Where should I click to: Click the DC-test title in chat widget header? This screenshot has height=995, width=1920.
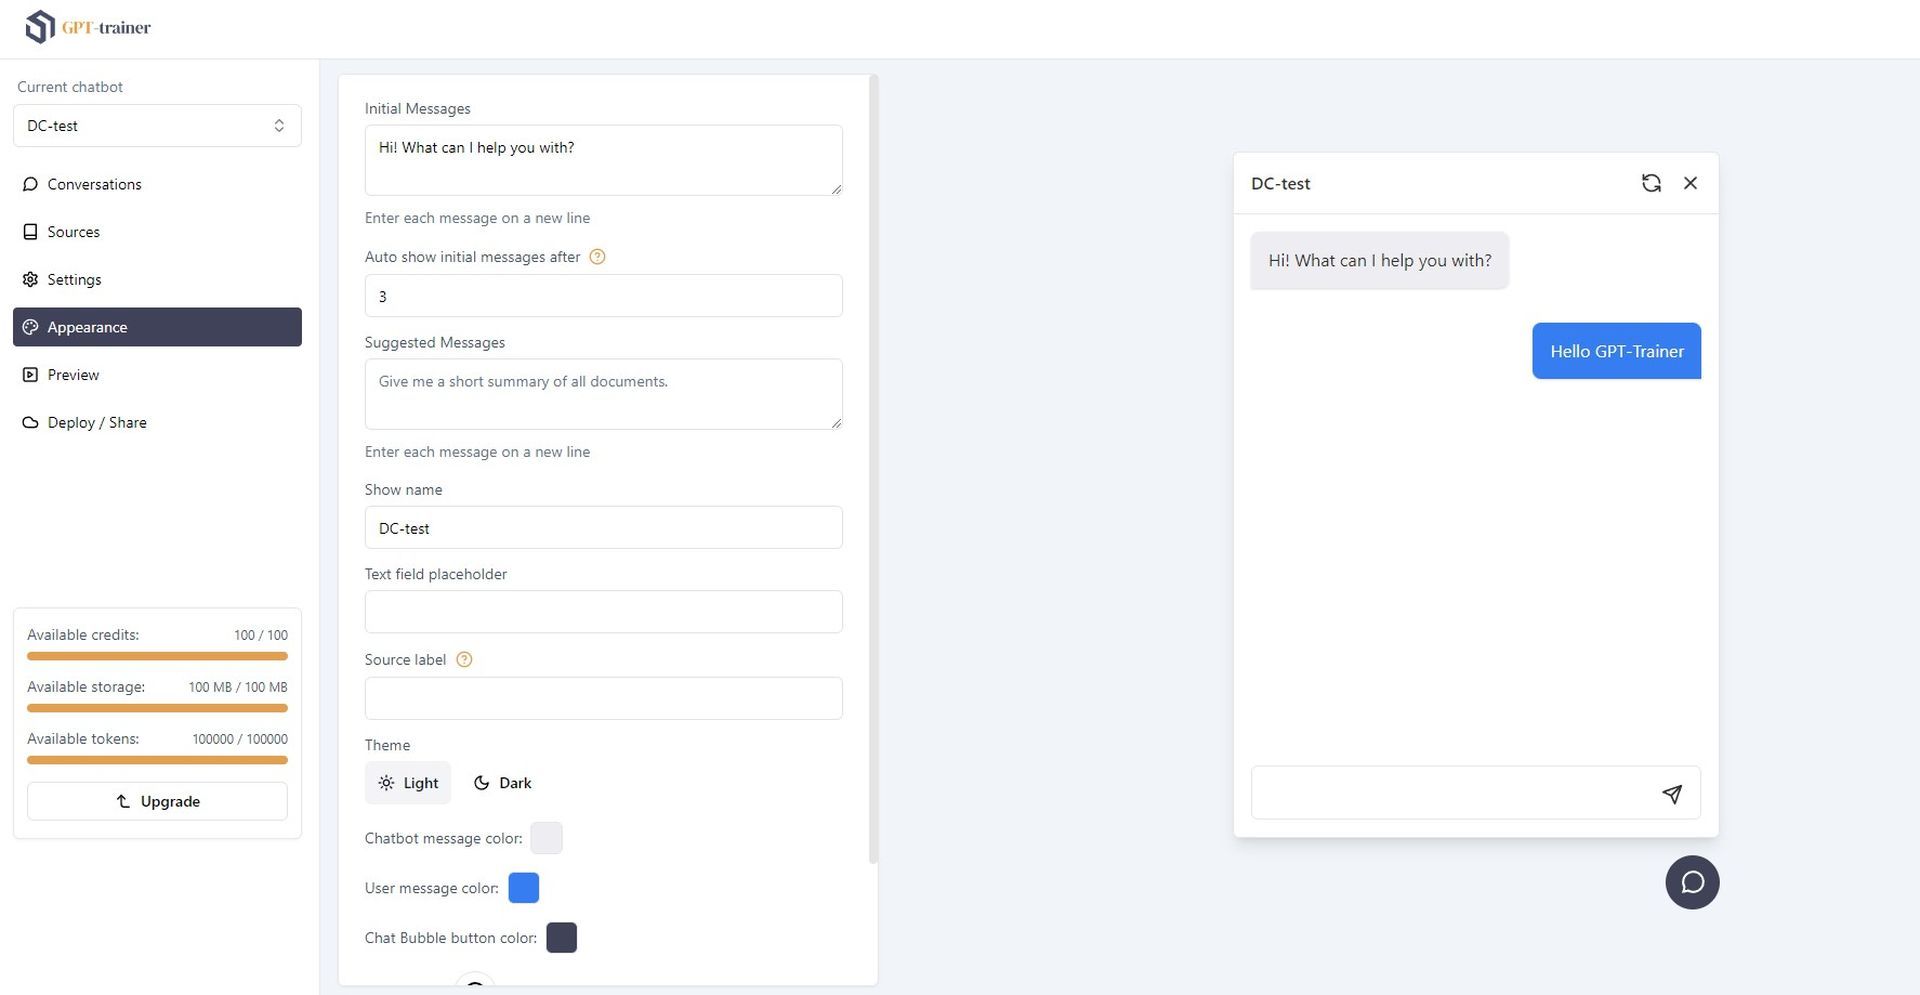click(1280, 184)
